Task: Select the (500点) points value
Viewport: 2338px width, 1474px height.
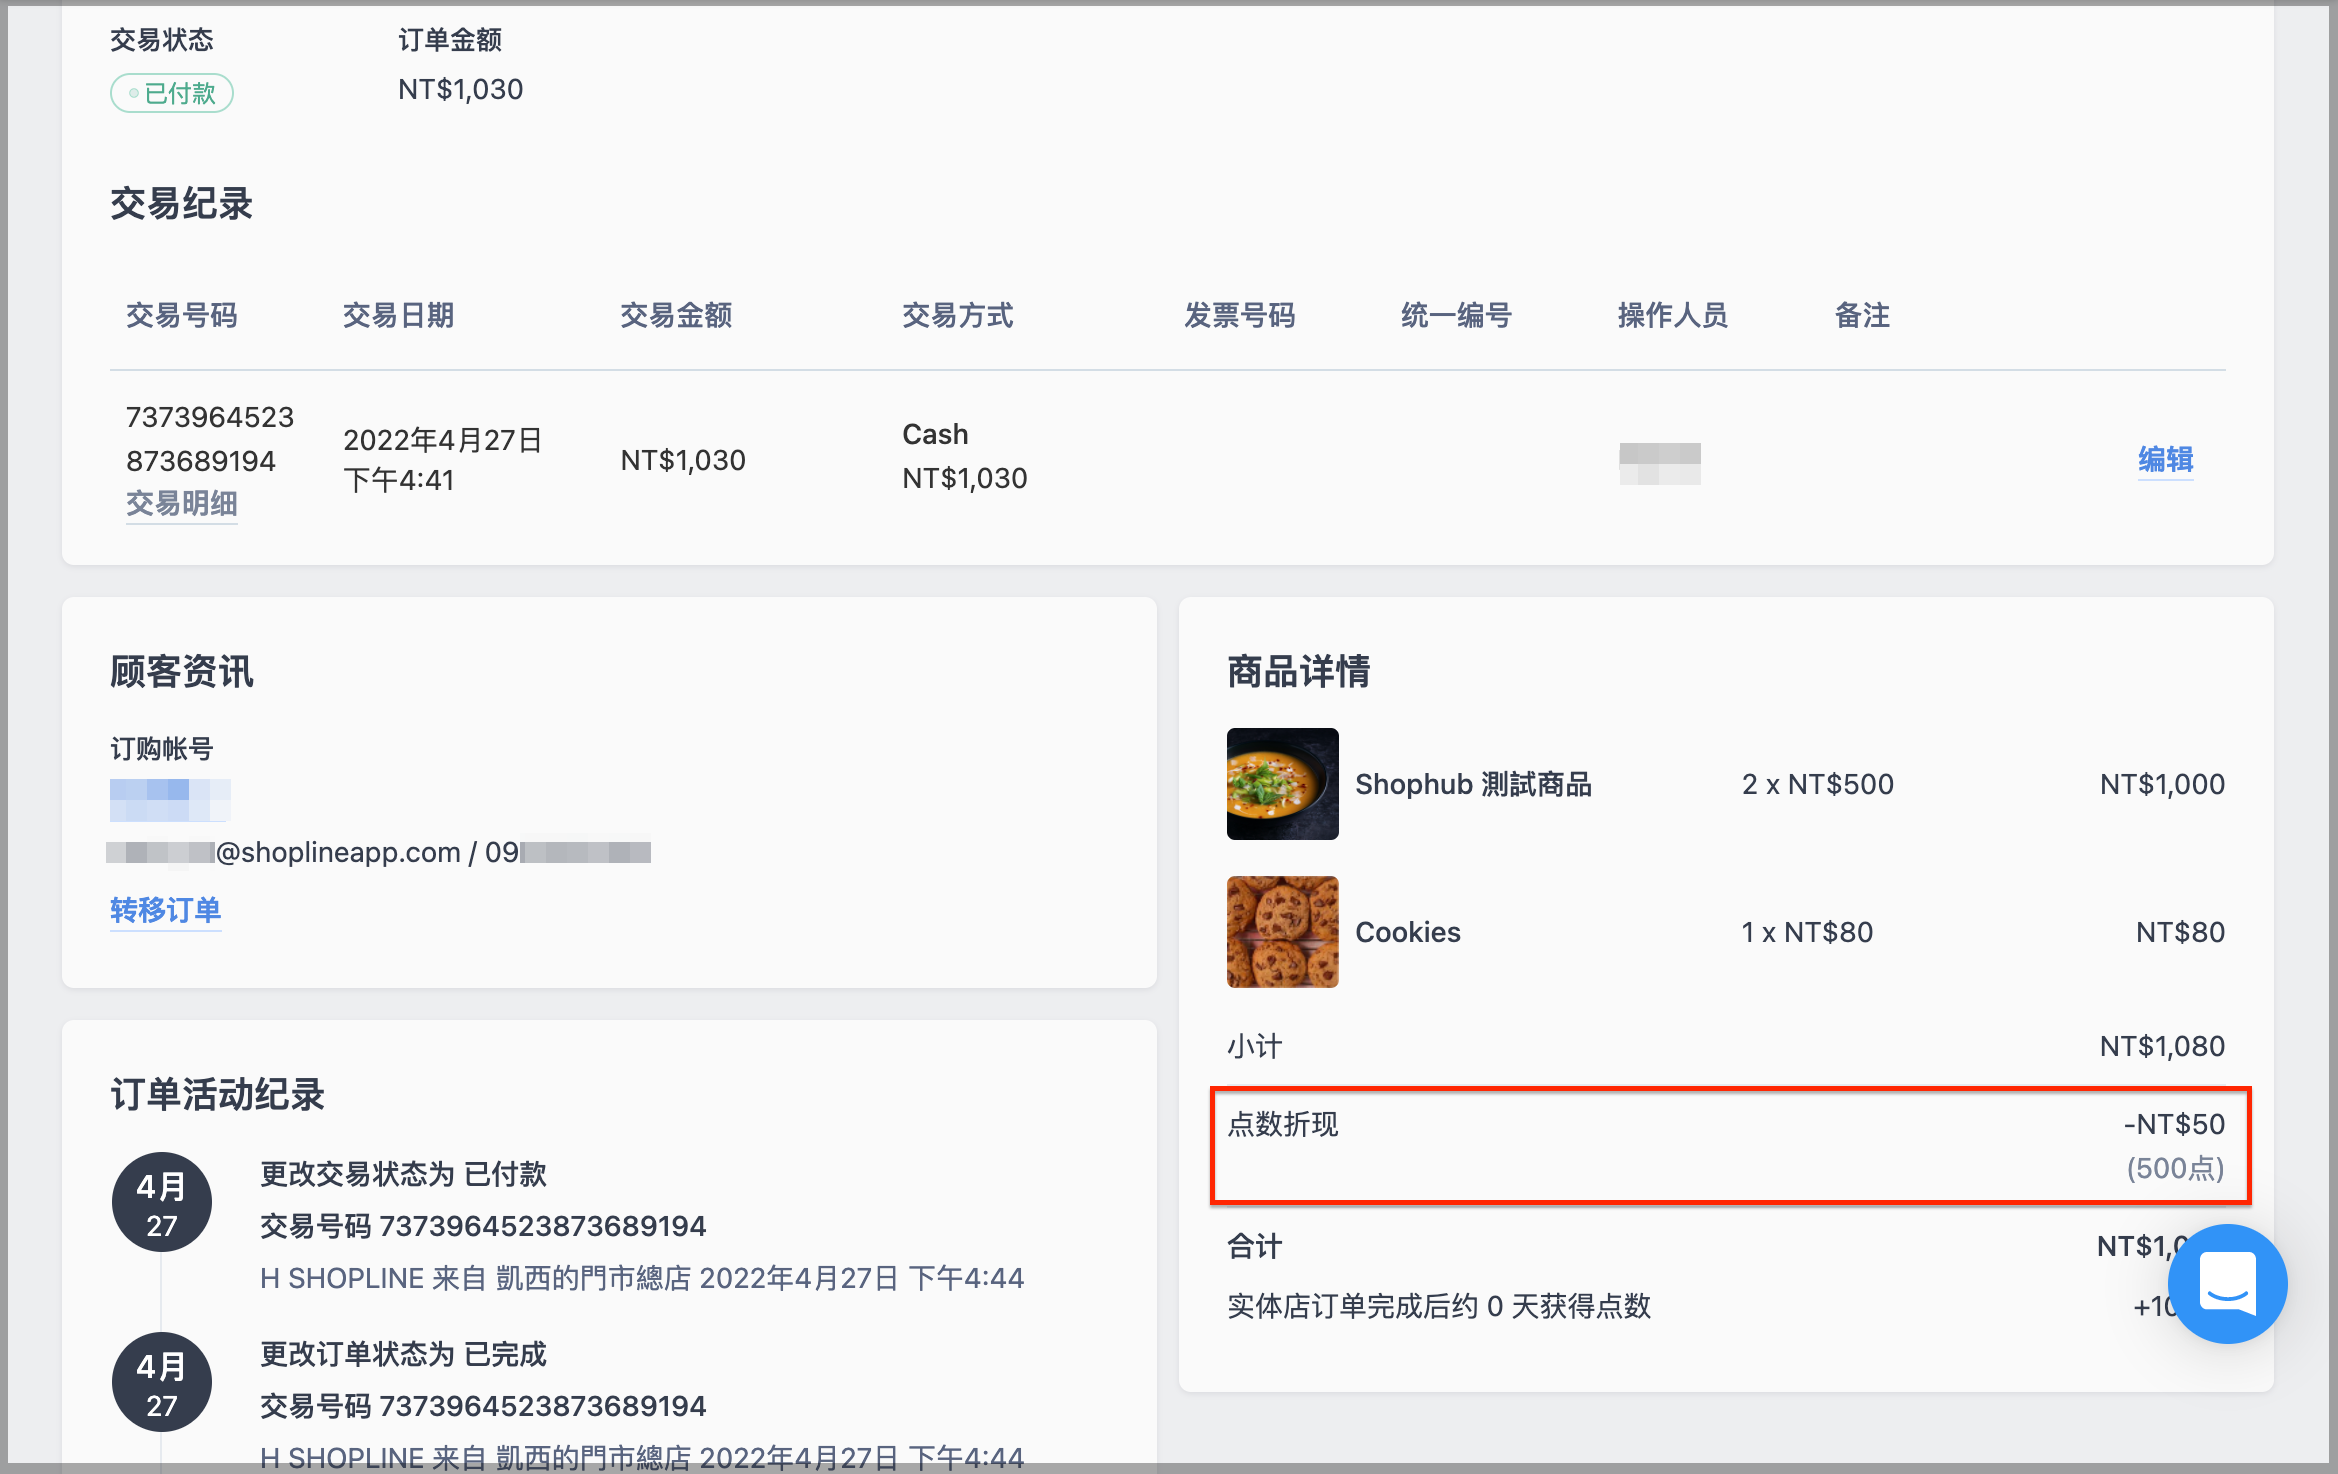Action: (2176, 1168)
